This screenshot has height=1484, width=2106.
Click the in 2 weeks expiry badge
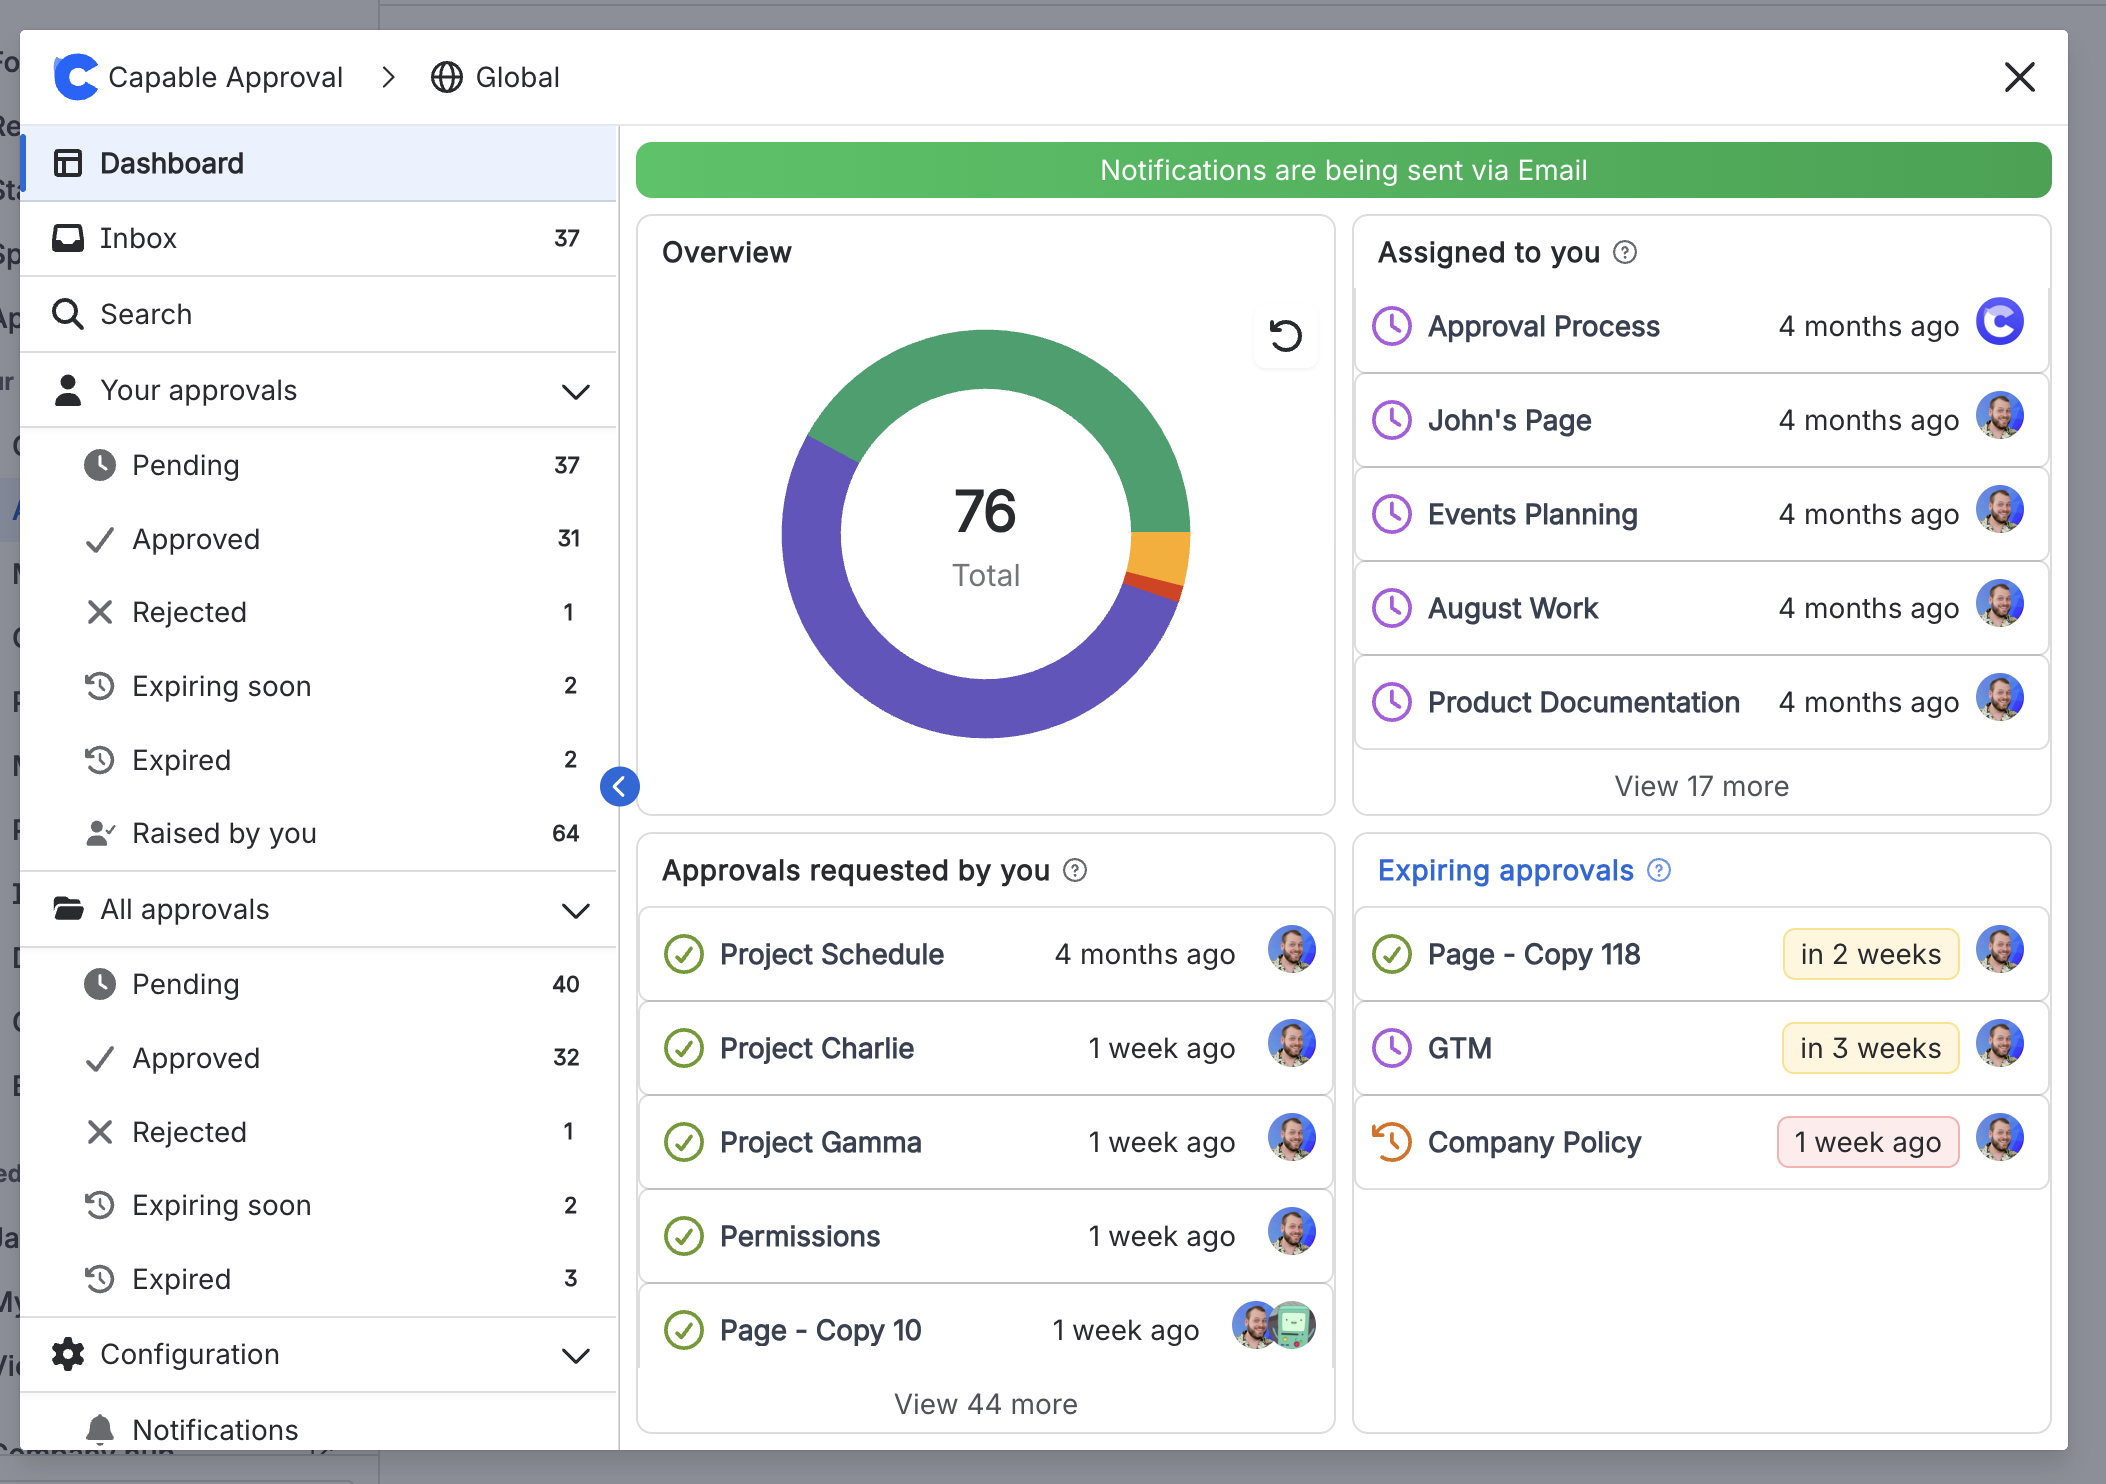click(x=1870, y=955)
